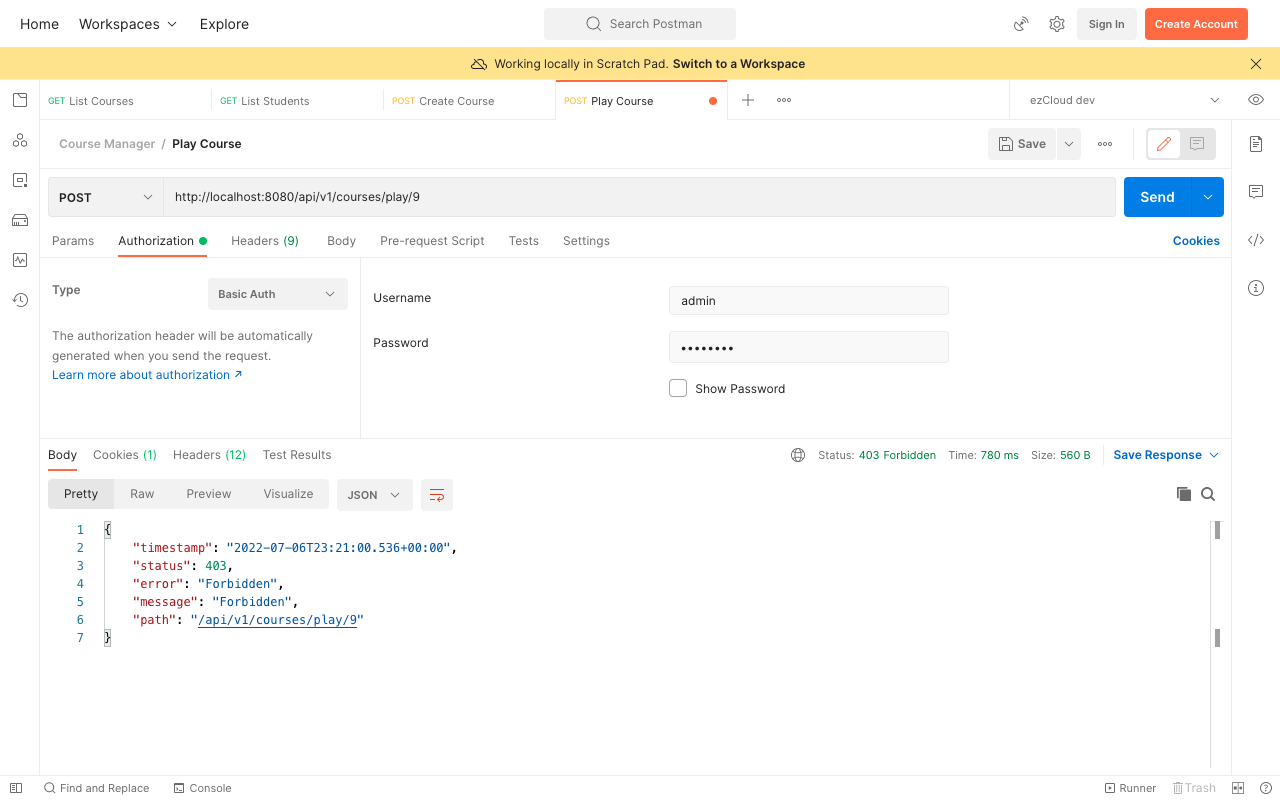Open Documentation icon in right sidebar
This screenshot has height=800, width=1280.
[1256, 144]
